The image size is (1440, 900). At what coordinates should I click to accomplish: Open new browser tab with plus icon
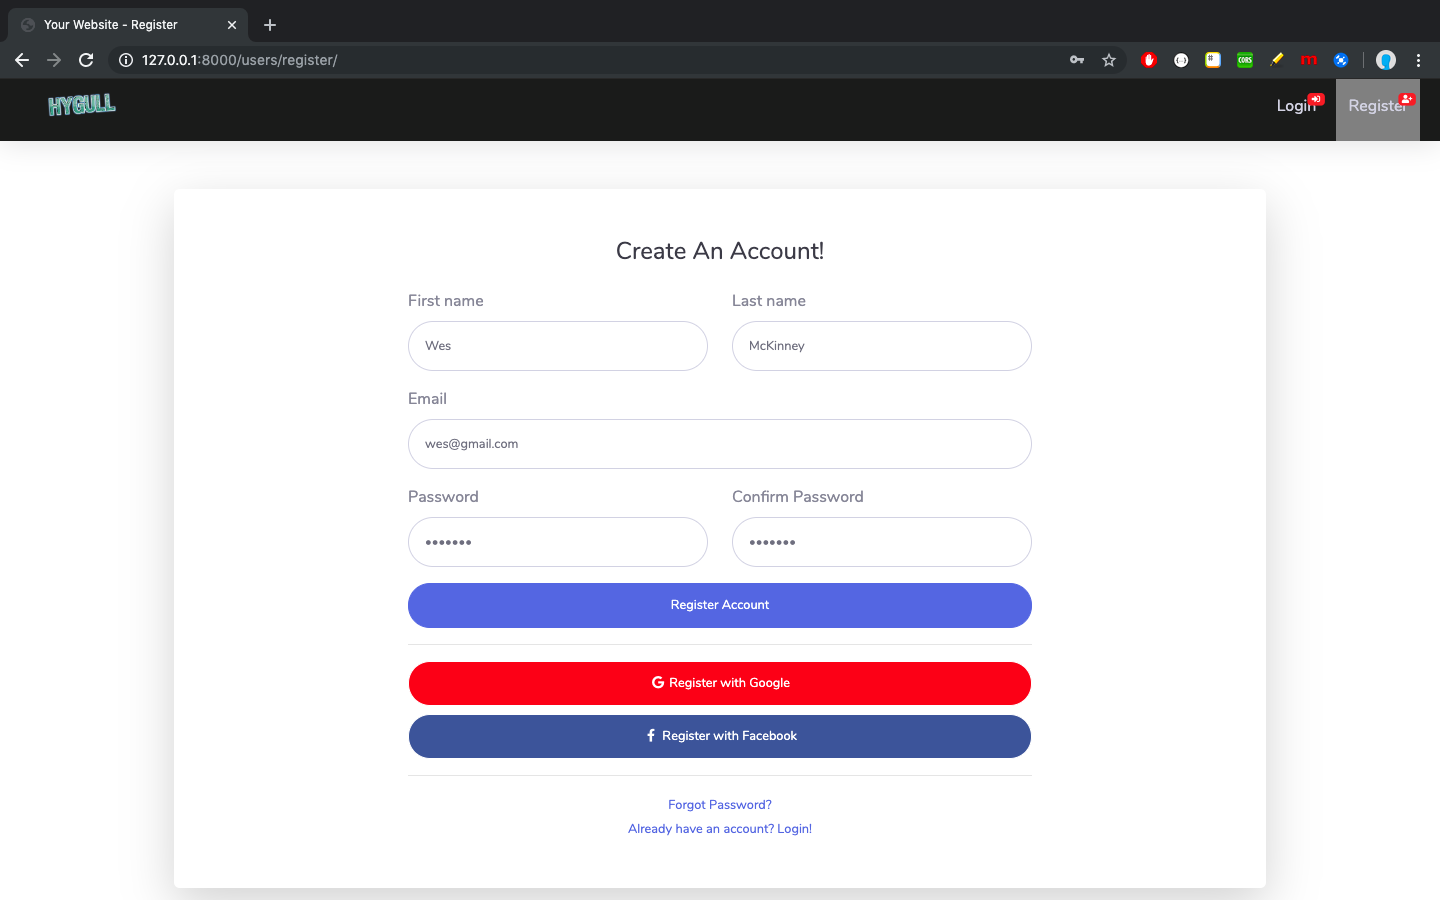[270, 25]
